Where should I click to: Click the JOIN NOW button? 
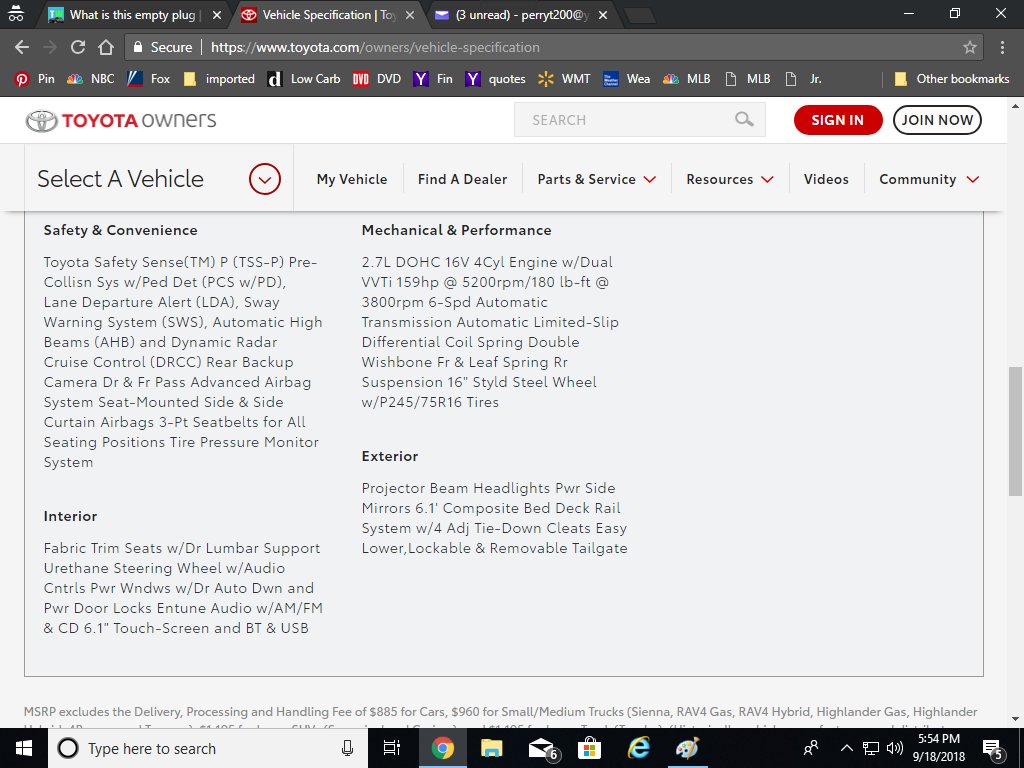(x=937, y=120)
